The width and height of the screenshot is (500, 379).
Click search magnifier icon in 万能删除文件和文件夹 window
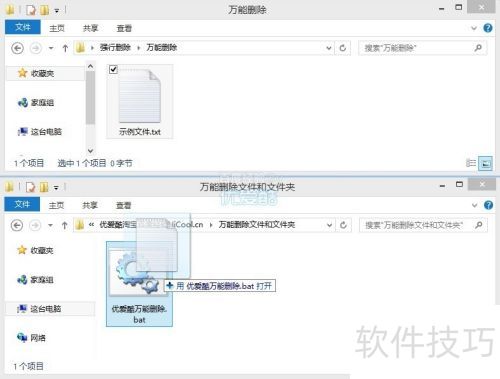click(479, 225)
